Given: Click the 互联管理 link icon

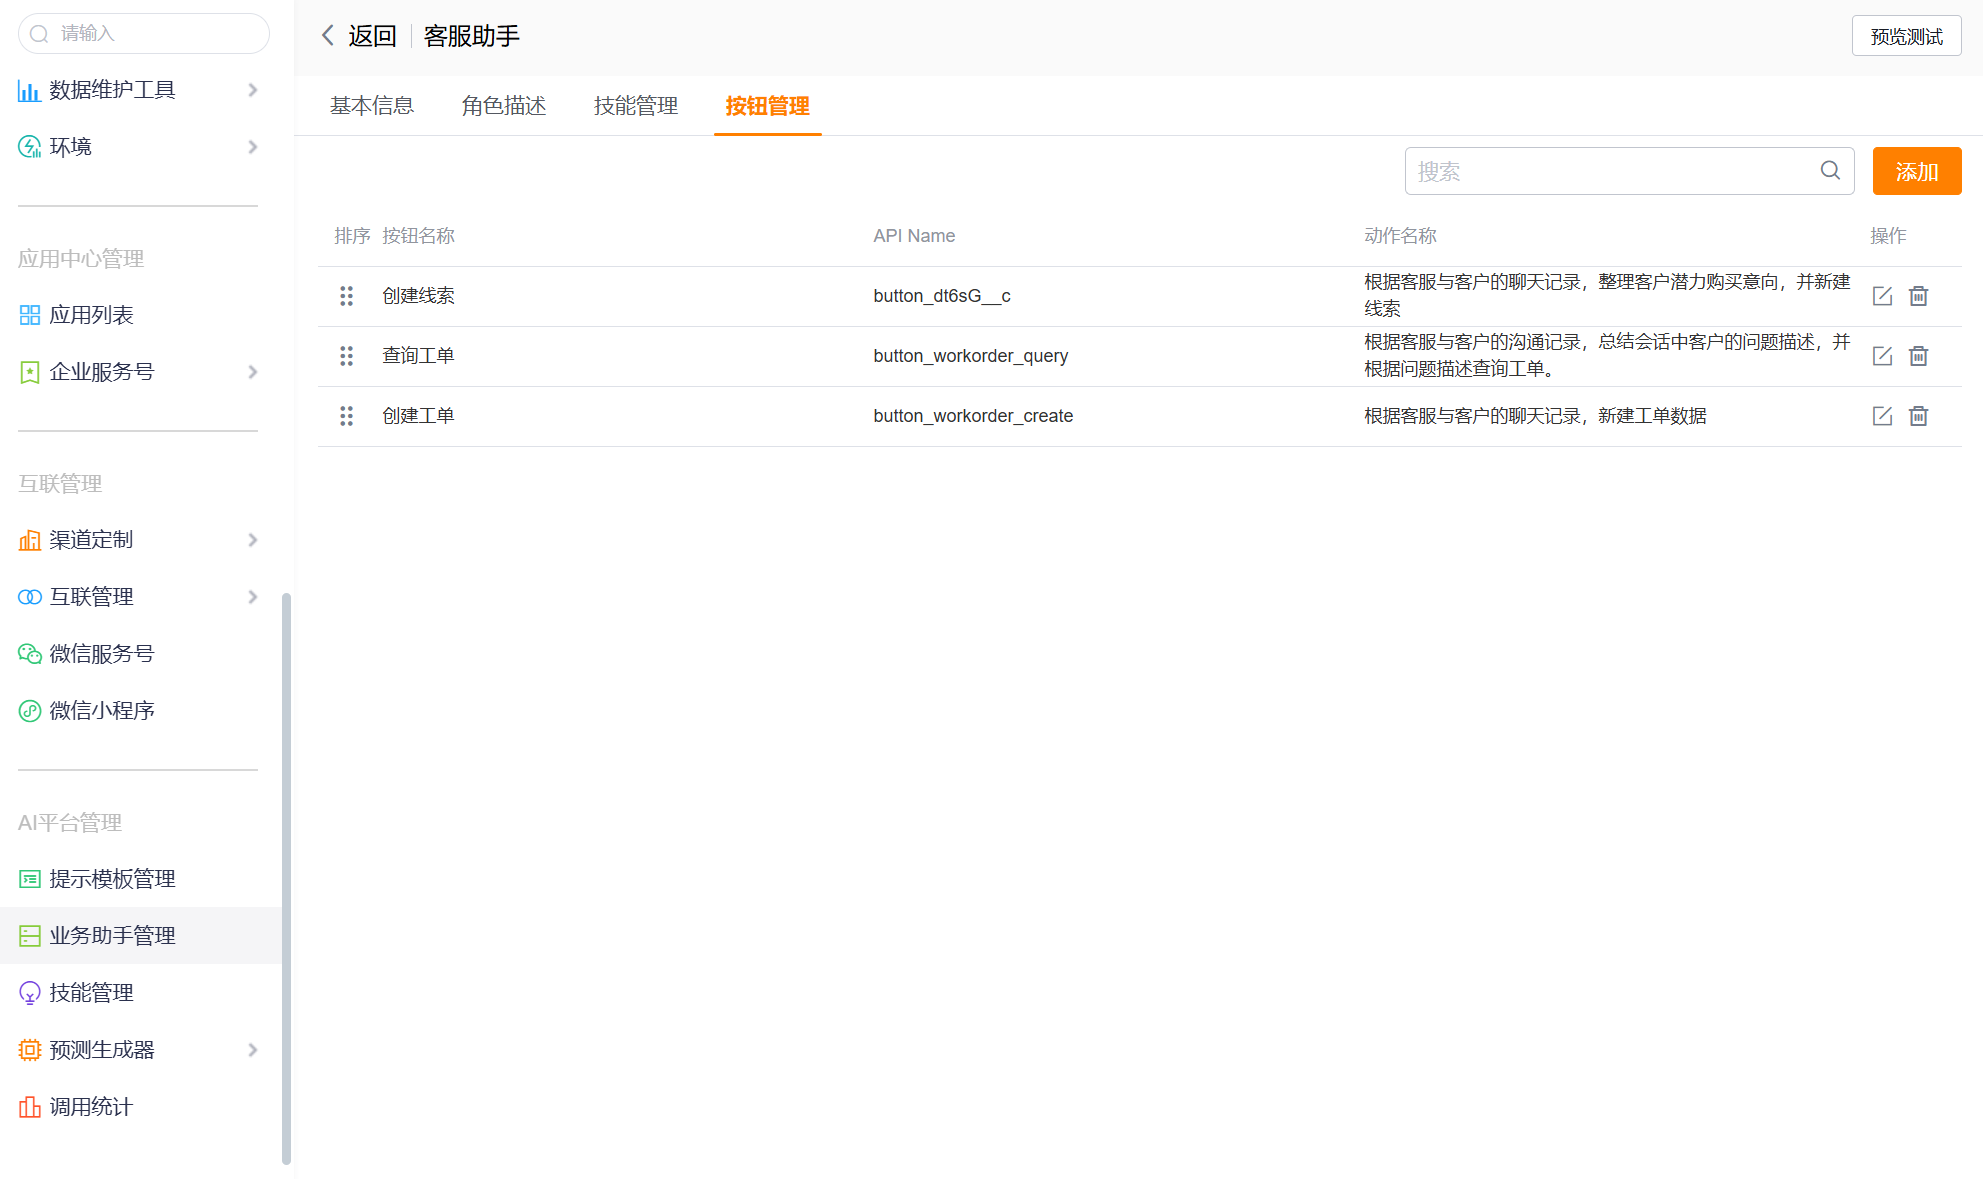Looking at the screenshot, I should [29, 597].
